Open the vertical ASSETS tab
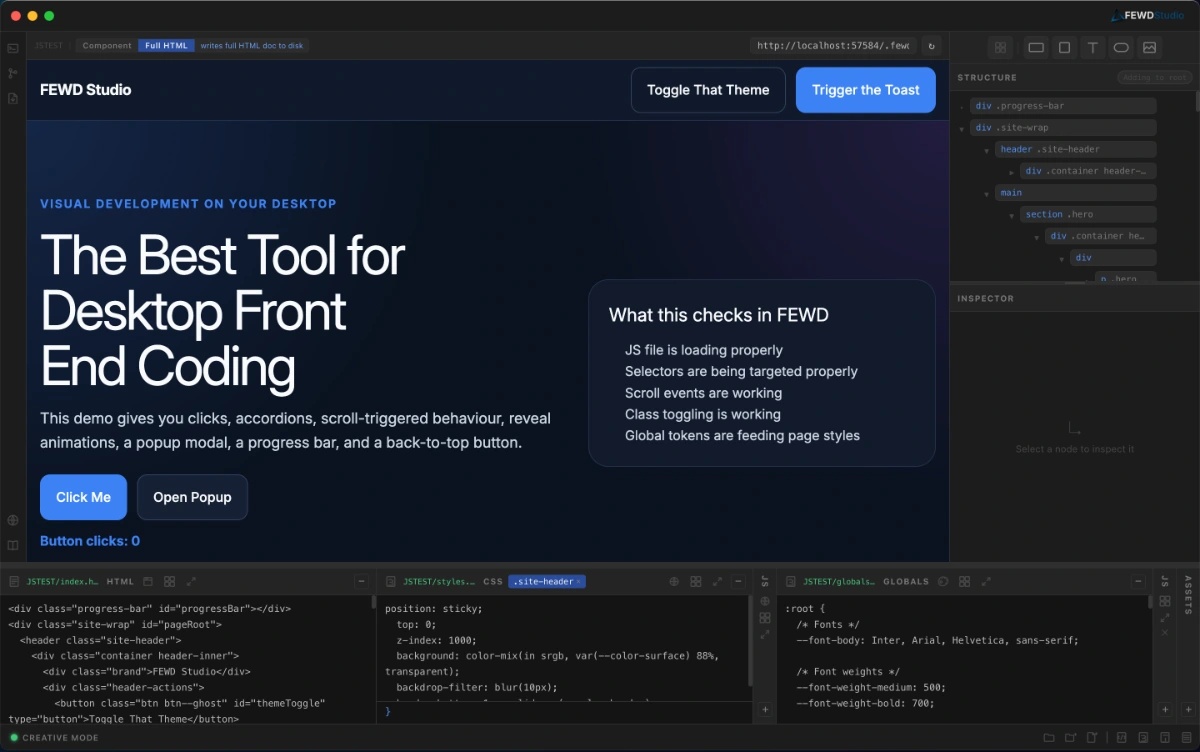This screenshot has width=1200, height=752. pyautogui.click(x=1188, y=594)
